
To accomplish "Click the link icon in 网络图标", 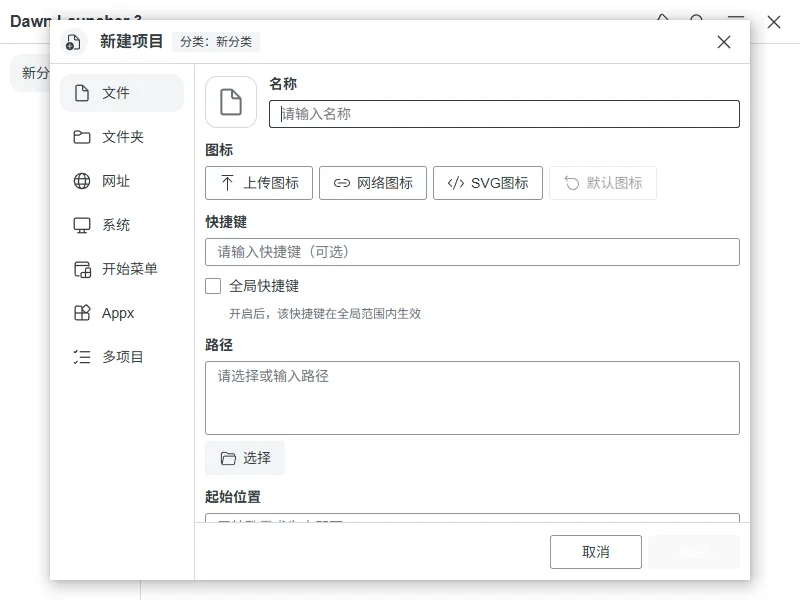I will 341,183.
